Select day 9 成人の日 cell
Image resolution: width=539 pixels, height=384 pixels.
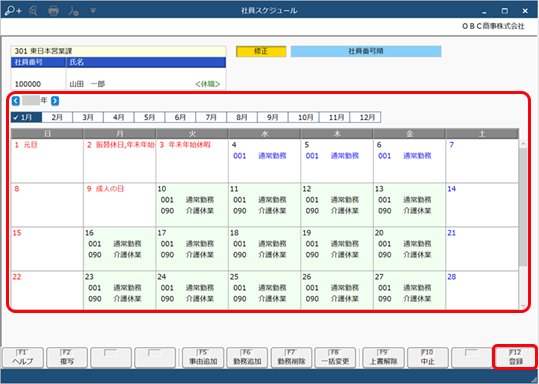coord(120,205)
